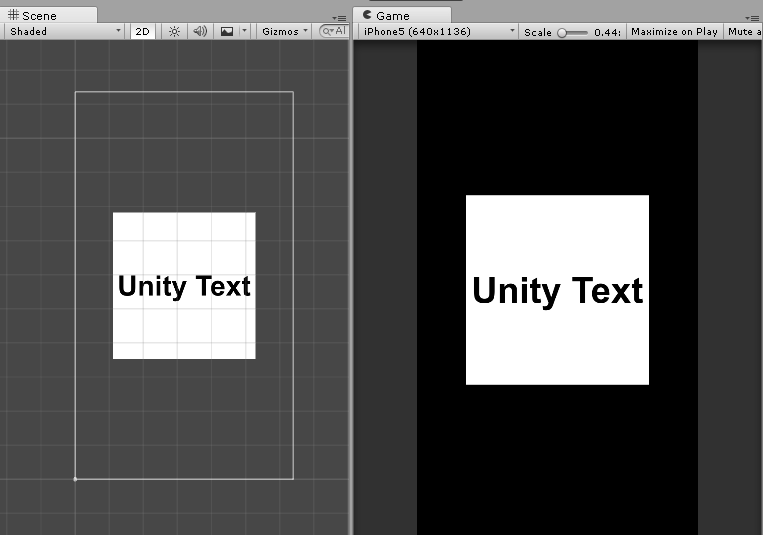Click the Scene view search field

coord(334,31)
